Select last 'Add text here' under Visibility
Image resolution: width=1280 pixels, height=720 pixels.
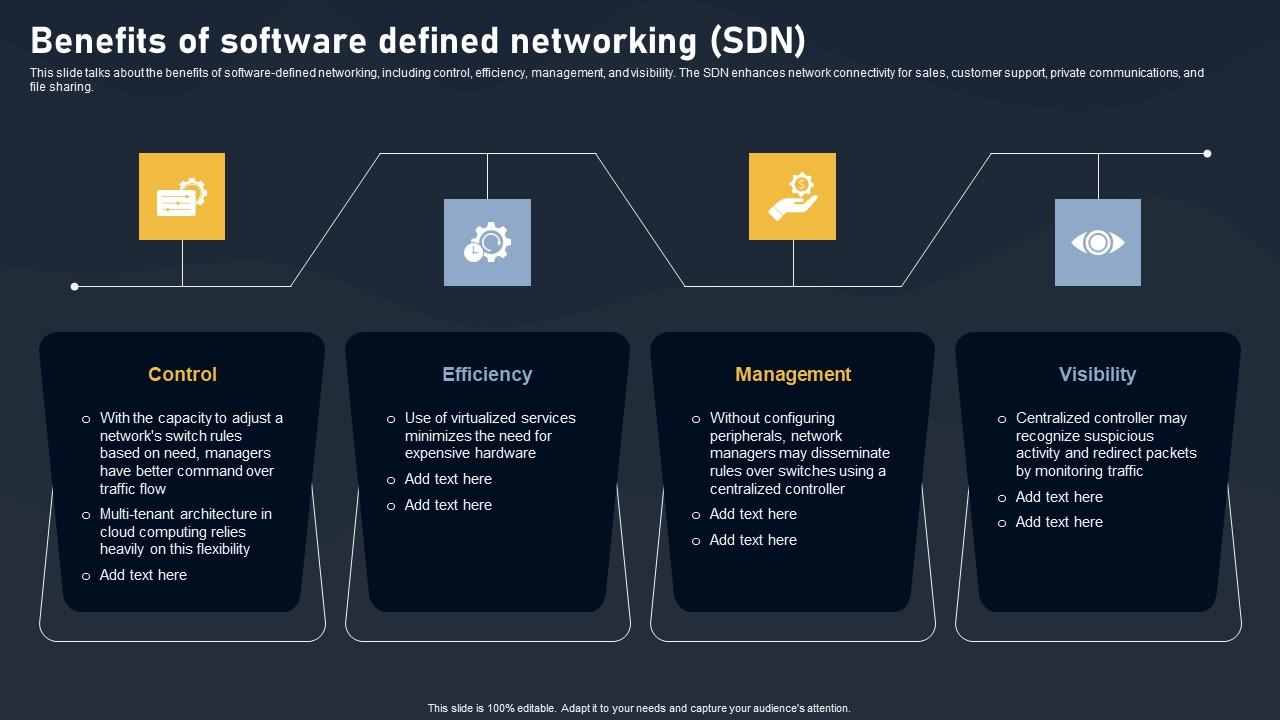click(1059, 522)
